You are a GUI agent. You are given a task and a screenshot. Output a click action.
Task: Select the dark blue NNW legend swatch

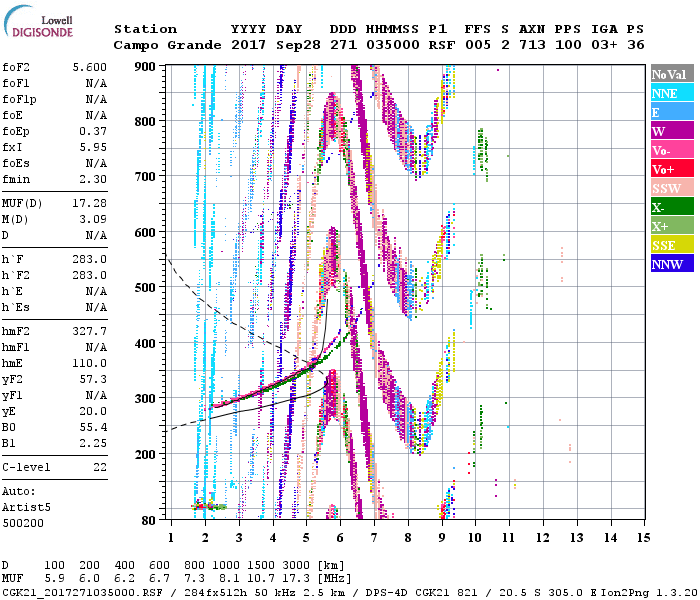671,264
